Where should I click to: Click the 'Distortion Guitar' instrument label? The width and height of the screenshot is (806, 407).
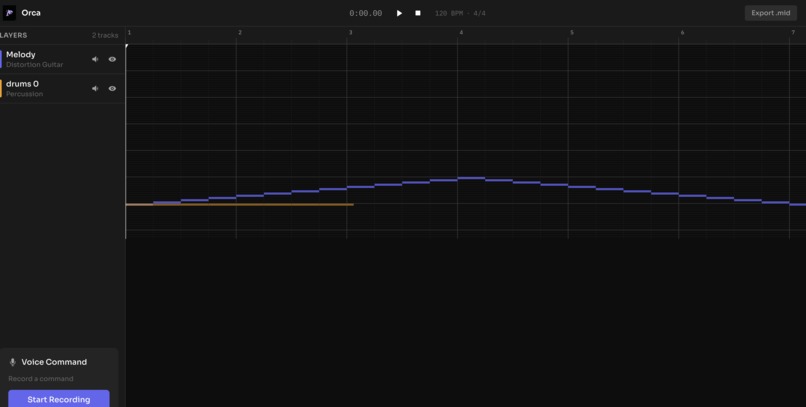pyautogui.click(x=34, y=65)
